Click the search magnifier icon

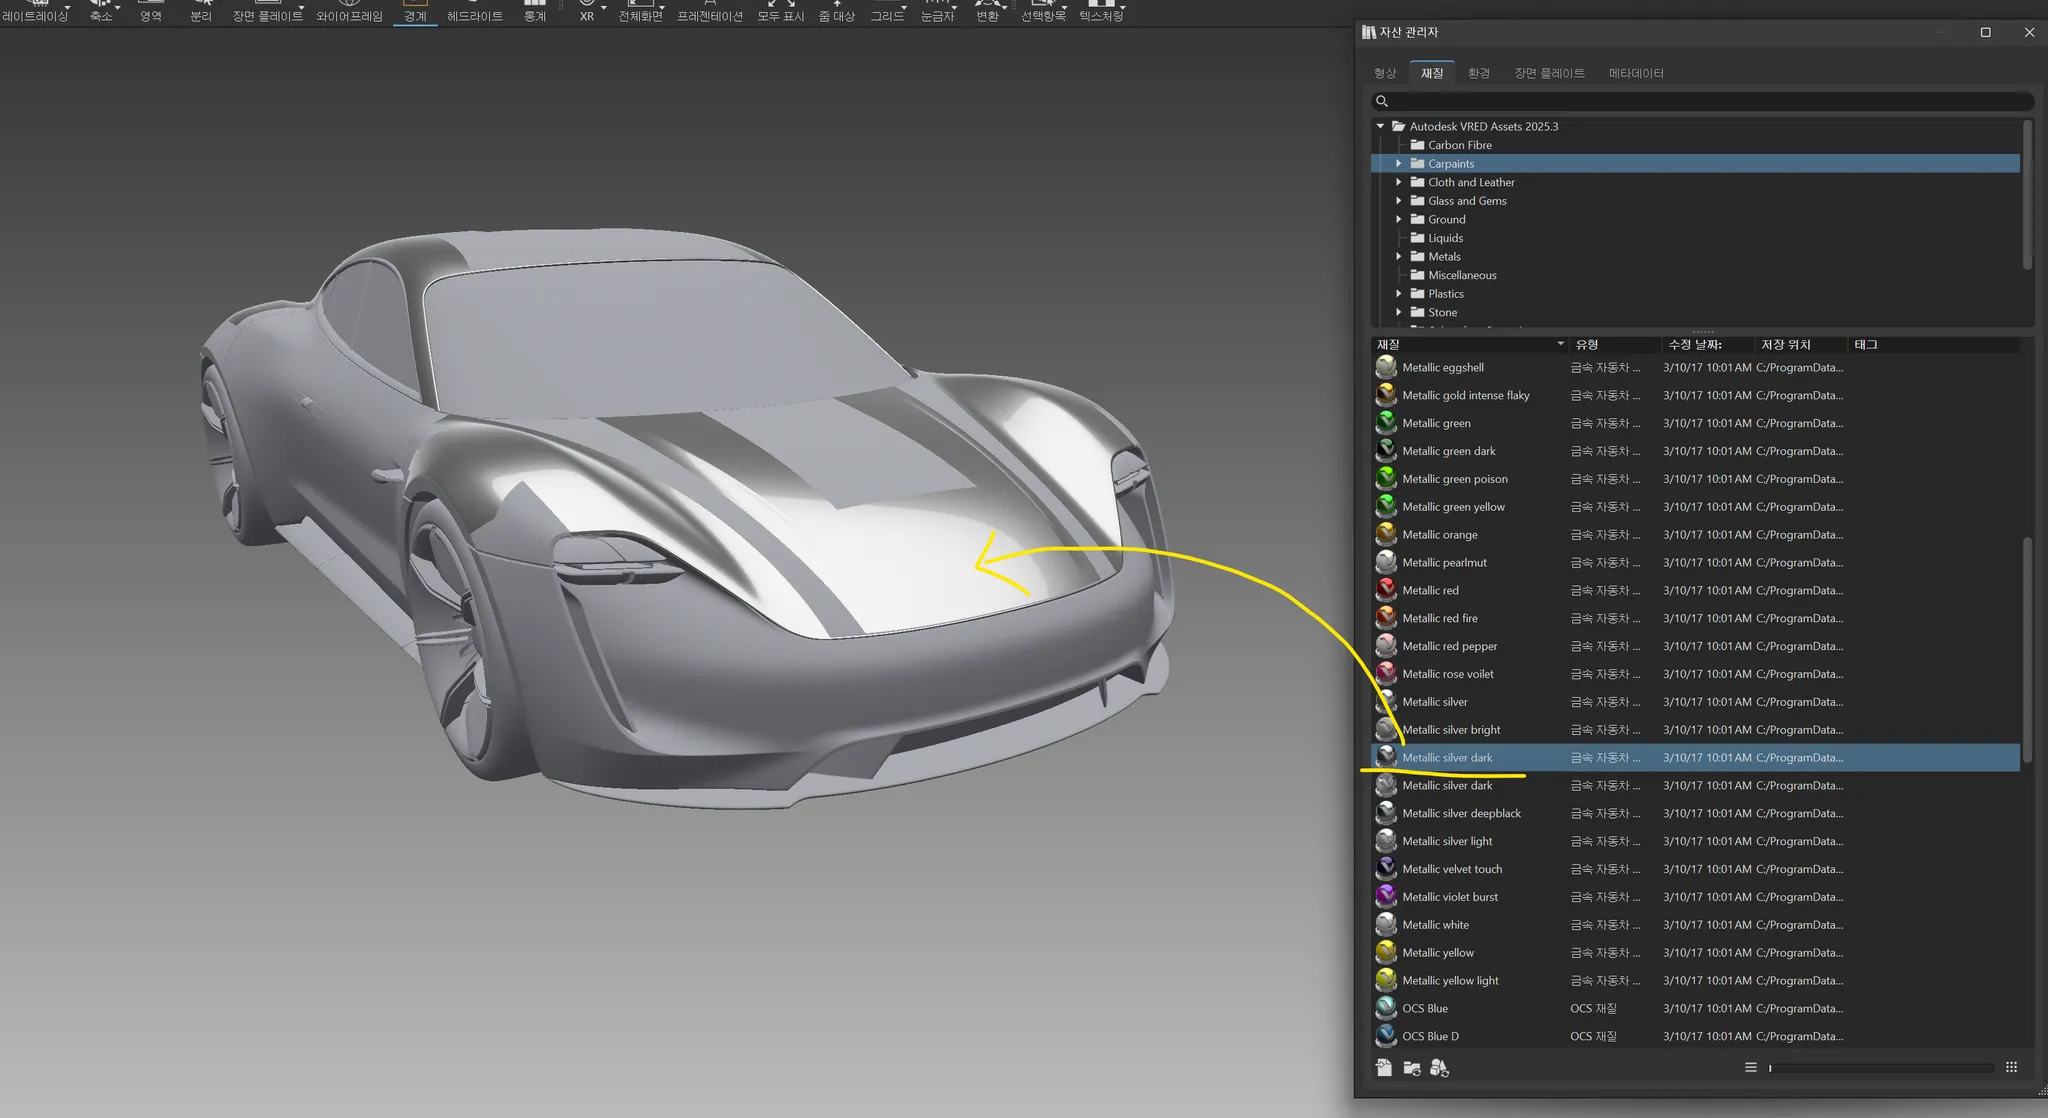coord(1382,101)
